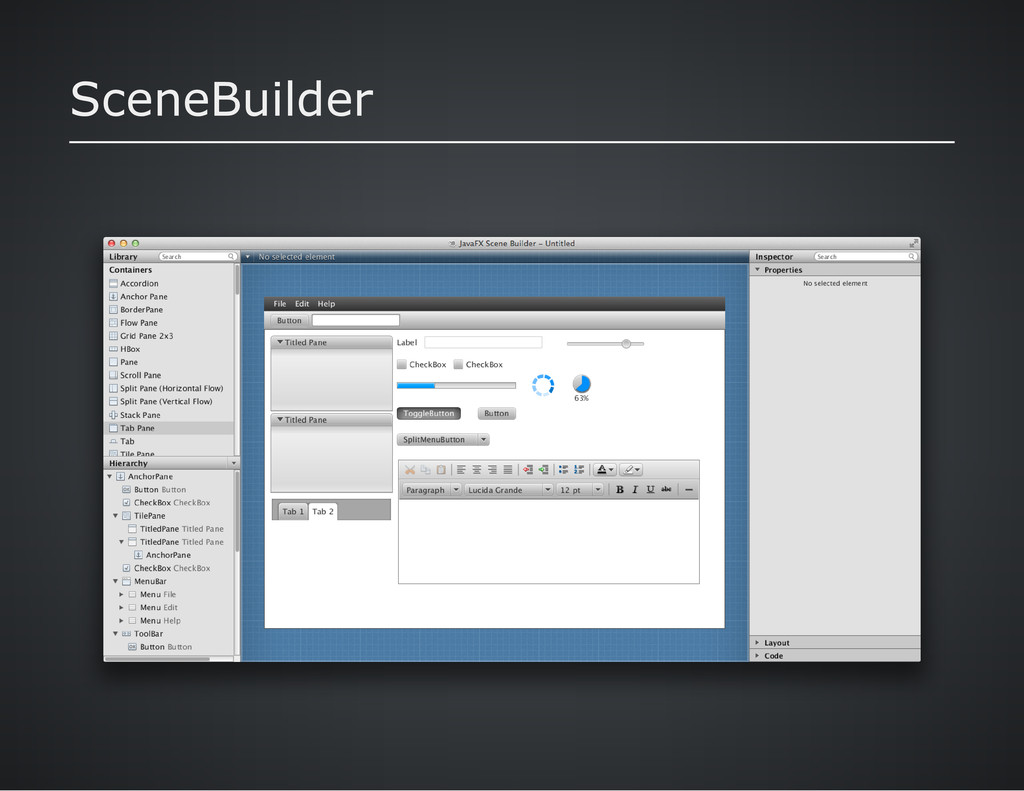1024x791 pixels.
Task: Open the Edit menu on the canvas
Action: pyautogui.click(x=302, y=304)
